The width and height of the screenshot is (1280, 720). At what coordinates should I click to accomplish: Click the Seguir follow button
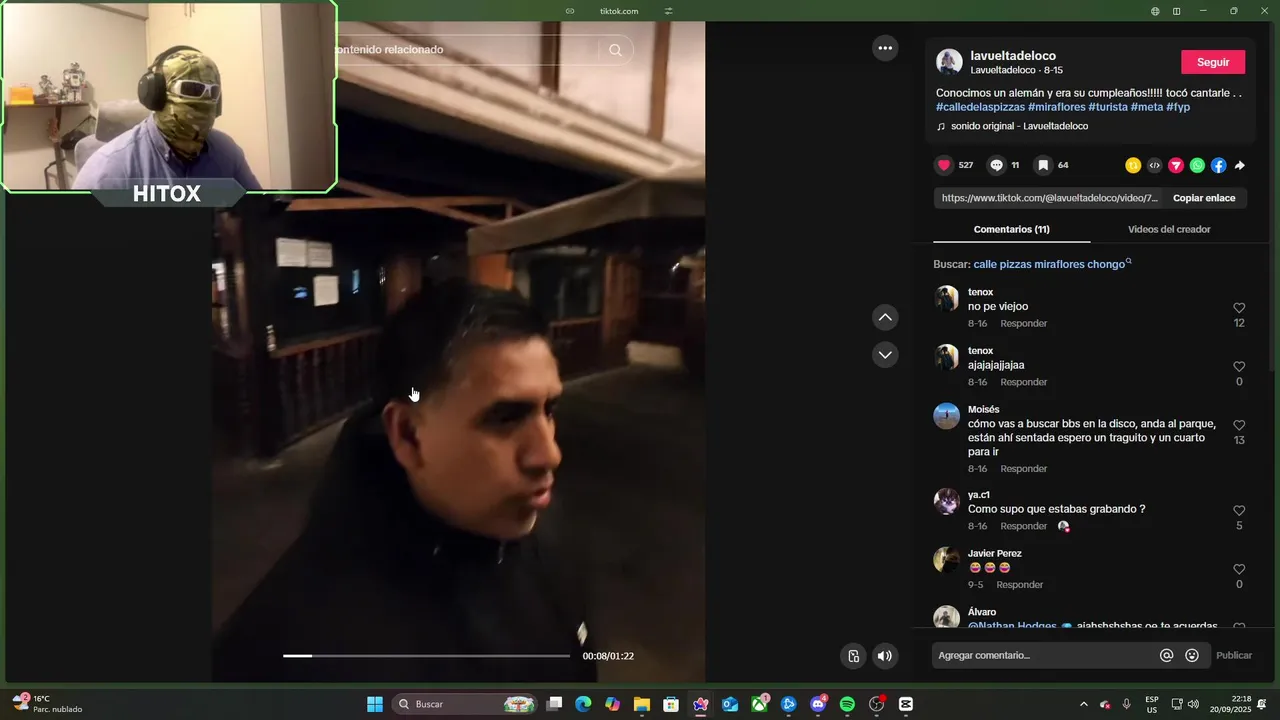pyautogui.click(x=1213, y=62)
